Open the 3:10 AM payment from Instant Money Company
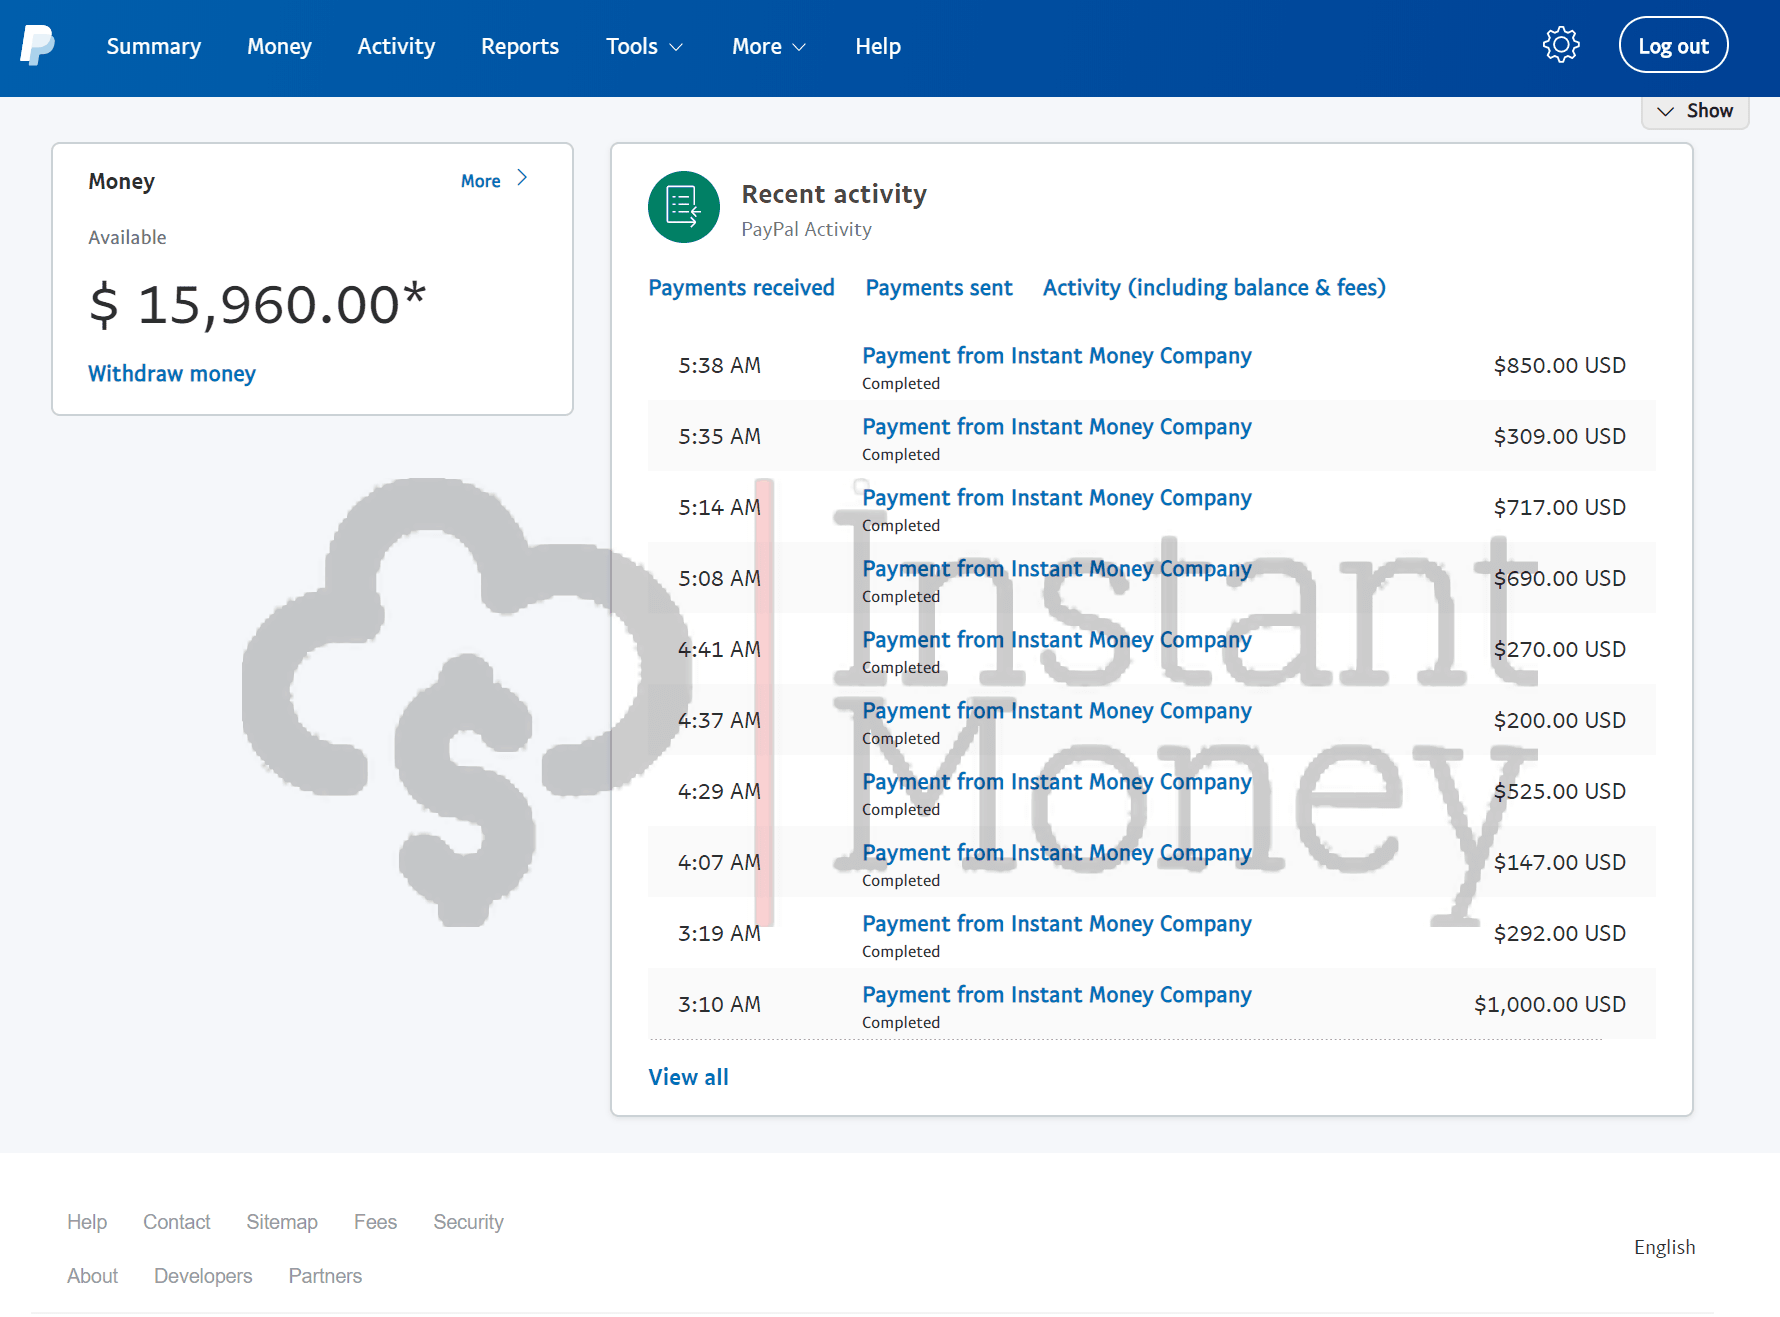Viewport: 1780px width, 1317px height. tap(1057, 995)
